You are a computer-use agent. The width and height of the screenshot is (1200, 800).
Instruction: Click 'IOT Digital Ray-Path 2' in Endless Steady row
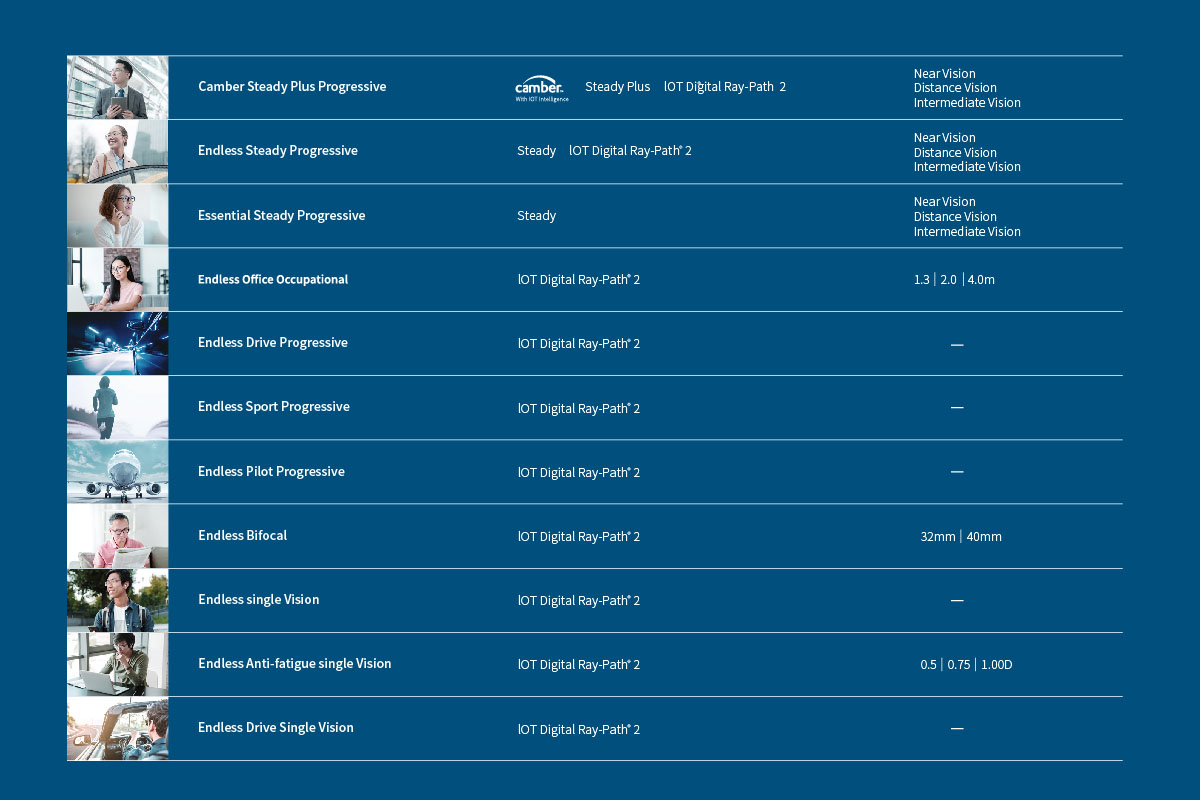630,151
